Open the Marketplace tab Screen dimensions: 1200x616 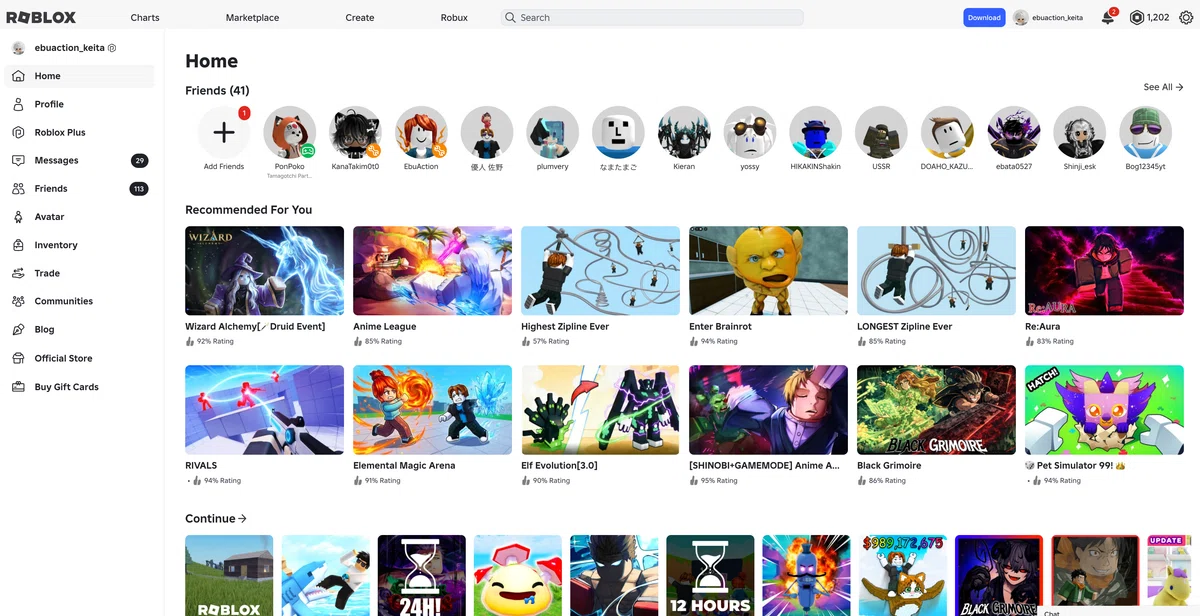[x=252, y=18]
